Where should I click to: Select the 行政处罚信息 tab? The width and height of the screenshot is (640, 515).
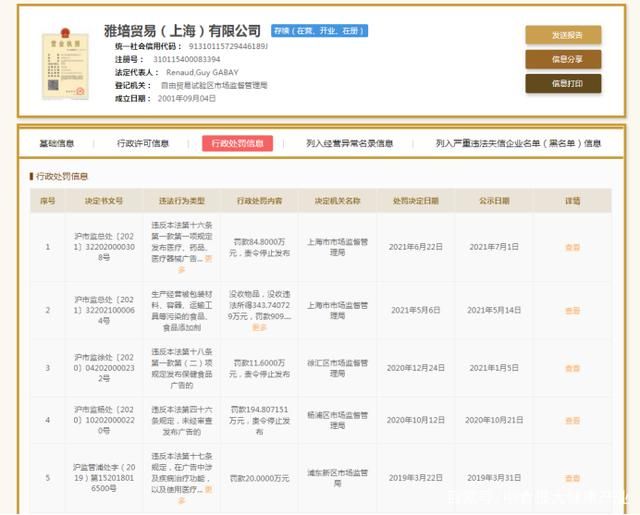click(237, 143)
